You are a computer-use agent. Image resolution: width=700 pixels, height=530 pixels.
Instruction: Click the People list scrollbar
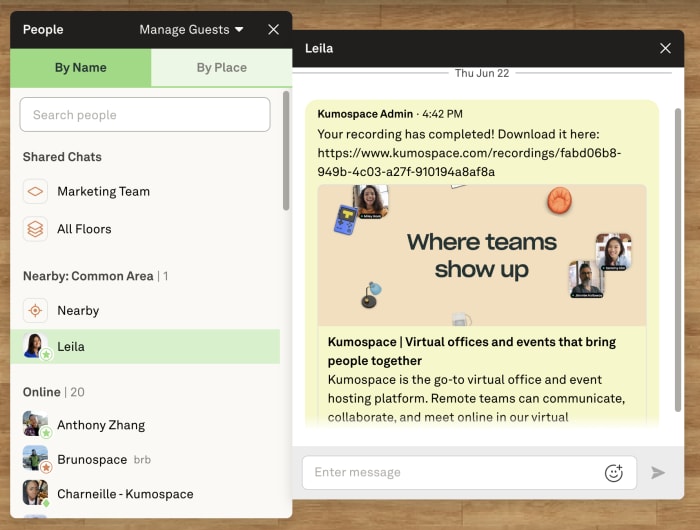coord(286,150)
